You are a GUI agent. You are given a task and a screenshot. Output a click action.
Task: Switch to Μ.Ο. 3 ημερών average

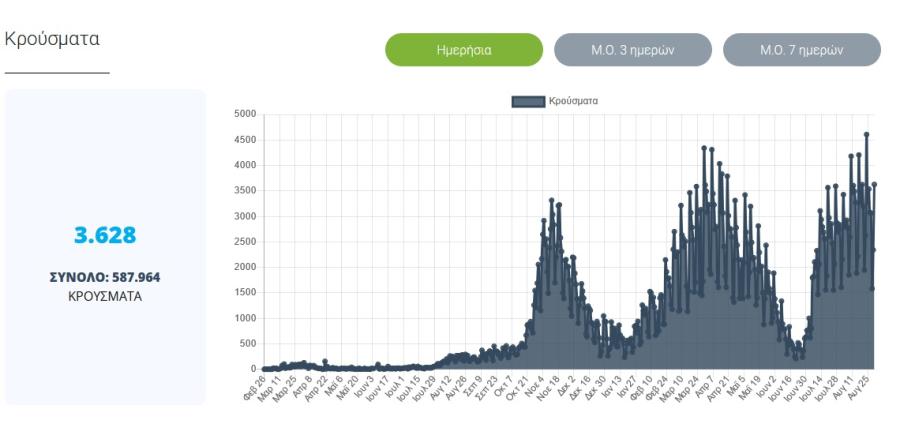(633, 50)
